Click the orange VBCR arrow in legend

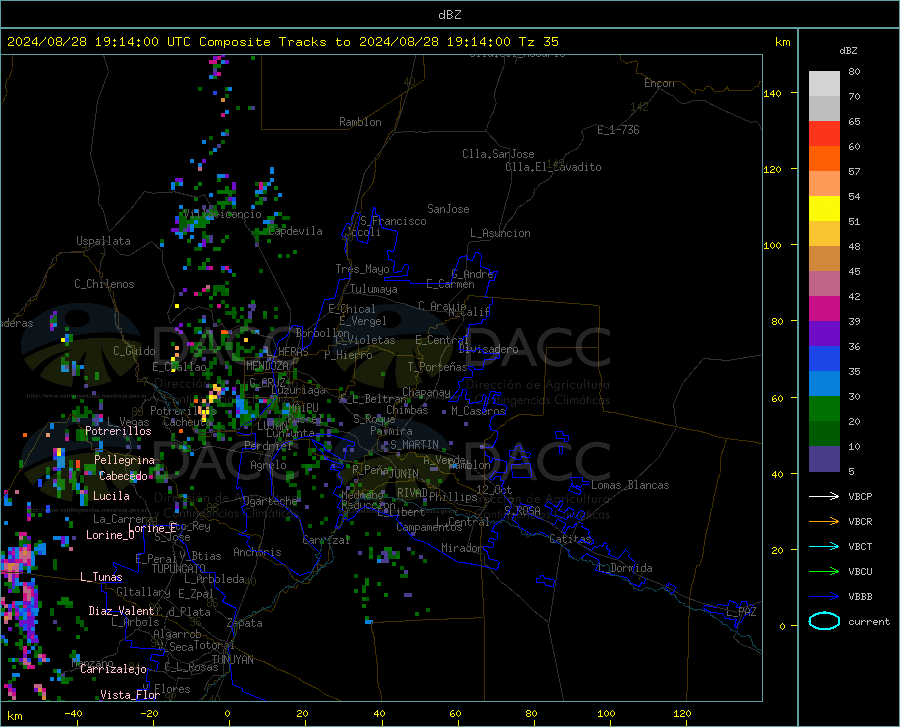coord(824,522)
